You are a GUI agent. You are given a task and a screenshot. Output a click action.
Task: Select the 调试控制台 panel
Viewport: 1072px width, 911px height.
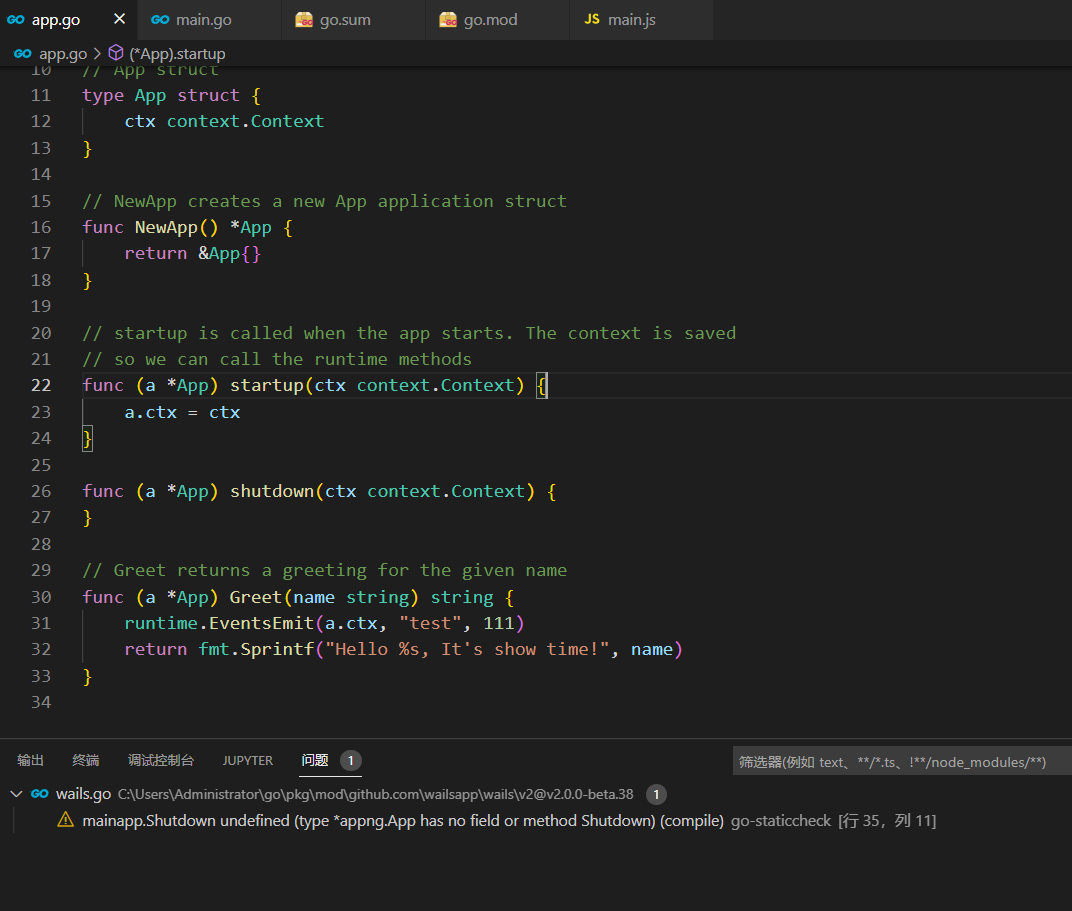161,760
